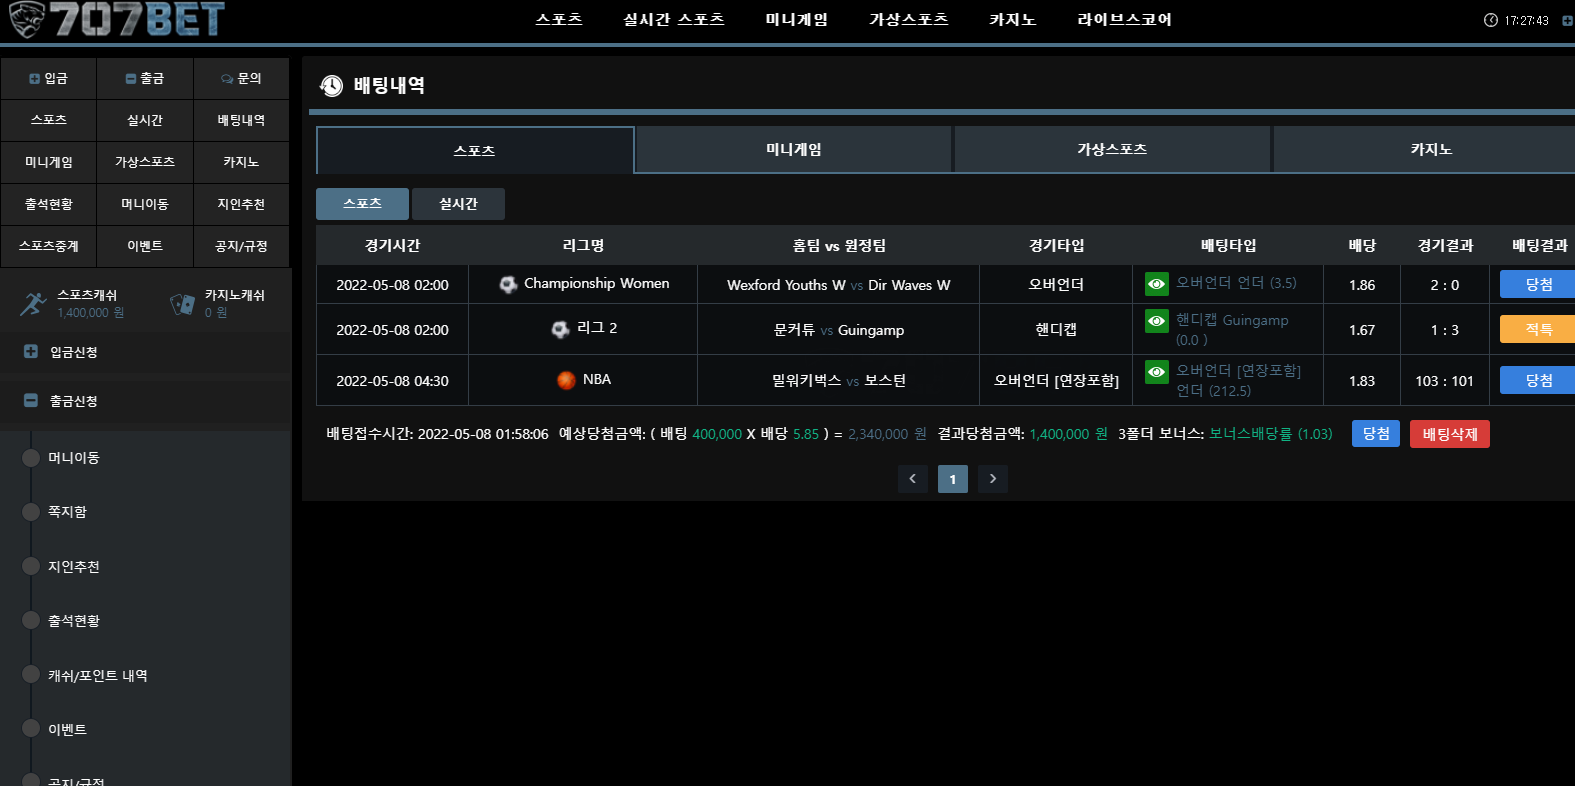This screenshot has height=786, width=1575.
Task: Select page 1 in pagination
Action: coord(953,479)
